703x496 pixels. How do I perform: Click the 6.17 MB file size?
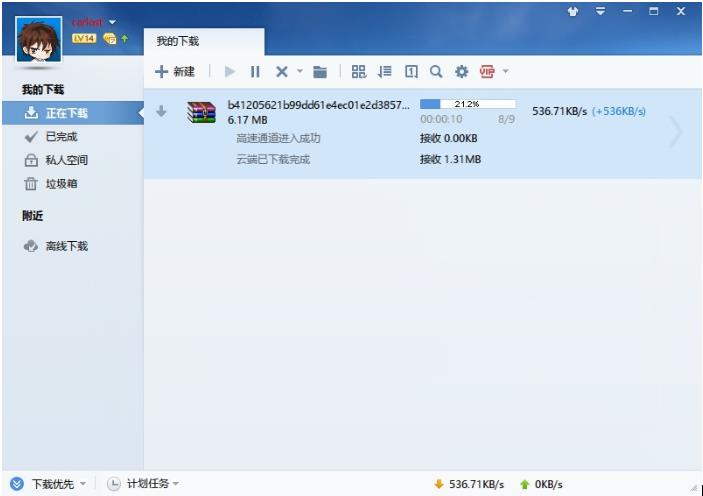247,120
